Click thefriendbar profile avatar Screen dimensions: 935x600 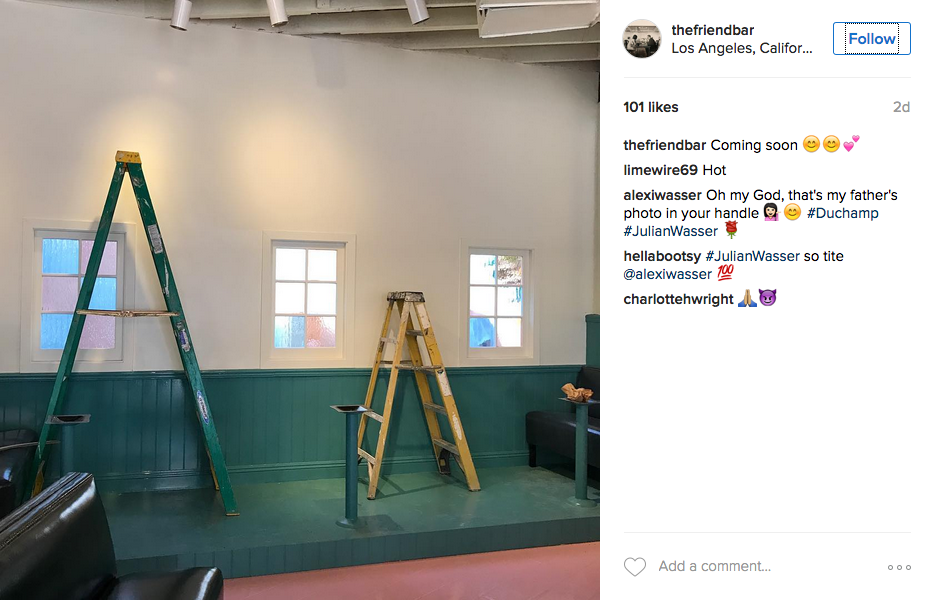click(x=642, y=39)
